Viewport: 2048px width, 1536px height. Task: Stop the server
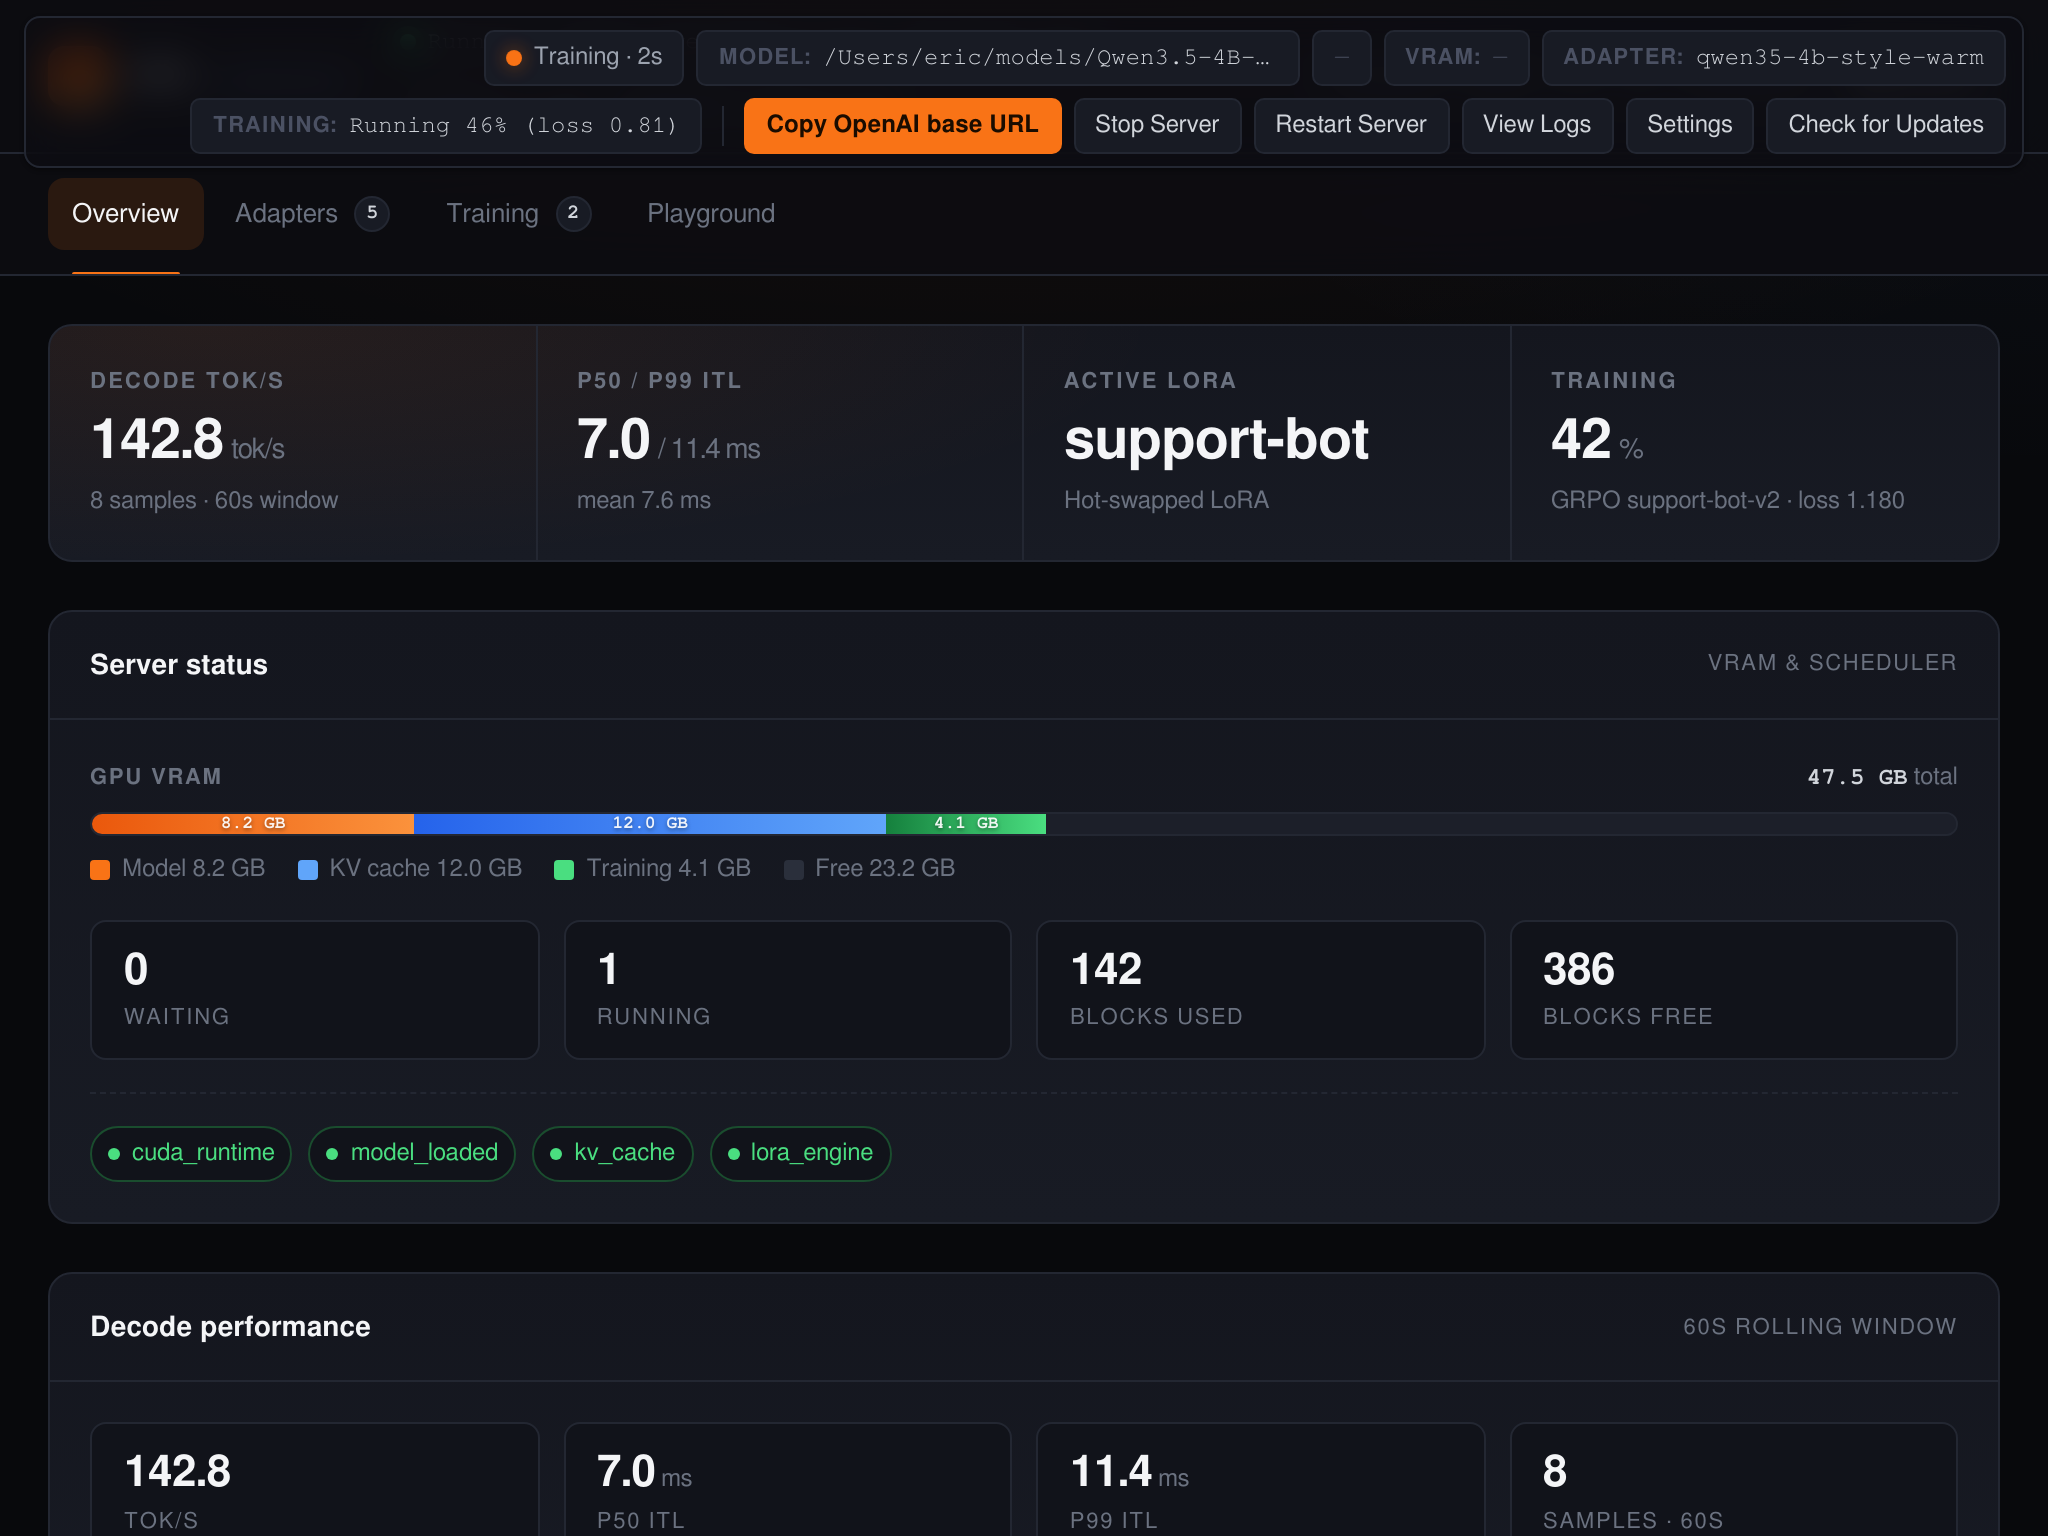(1157, 125)
